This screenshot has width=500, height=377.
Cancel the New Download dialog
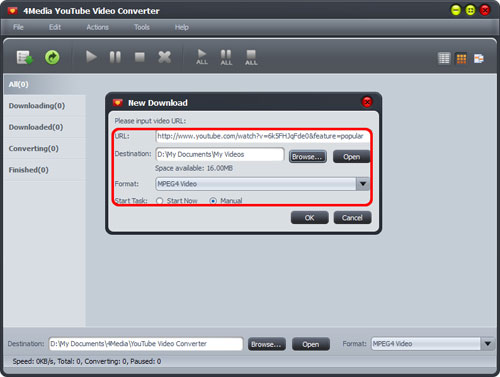352,218
